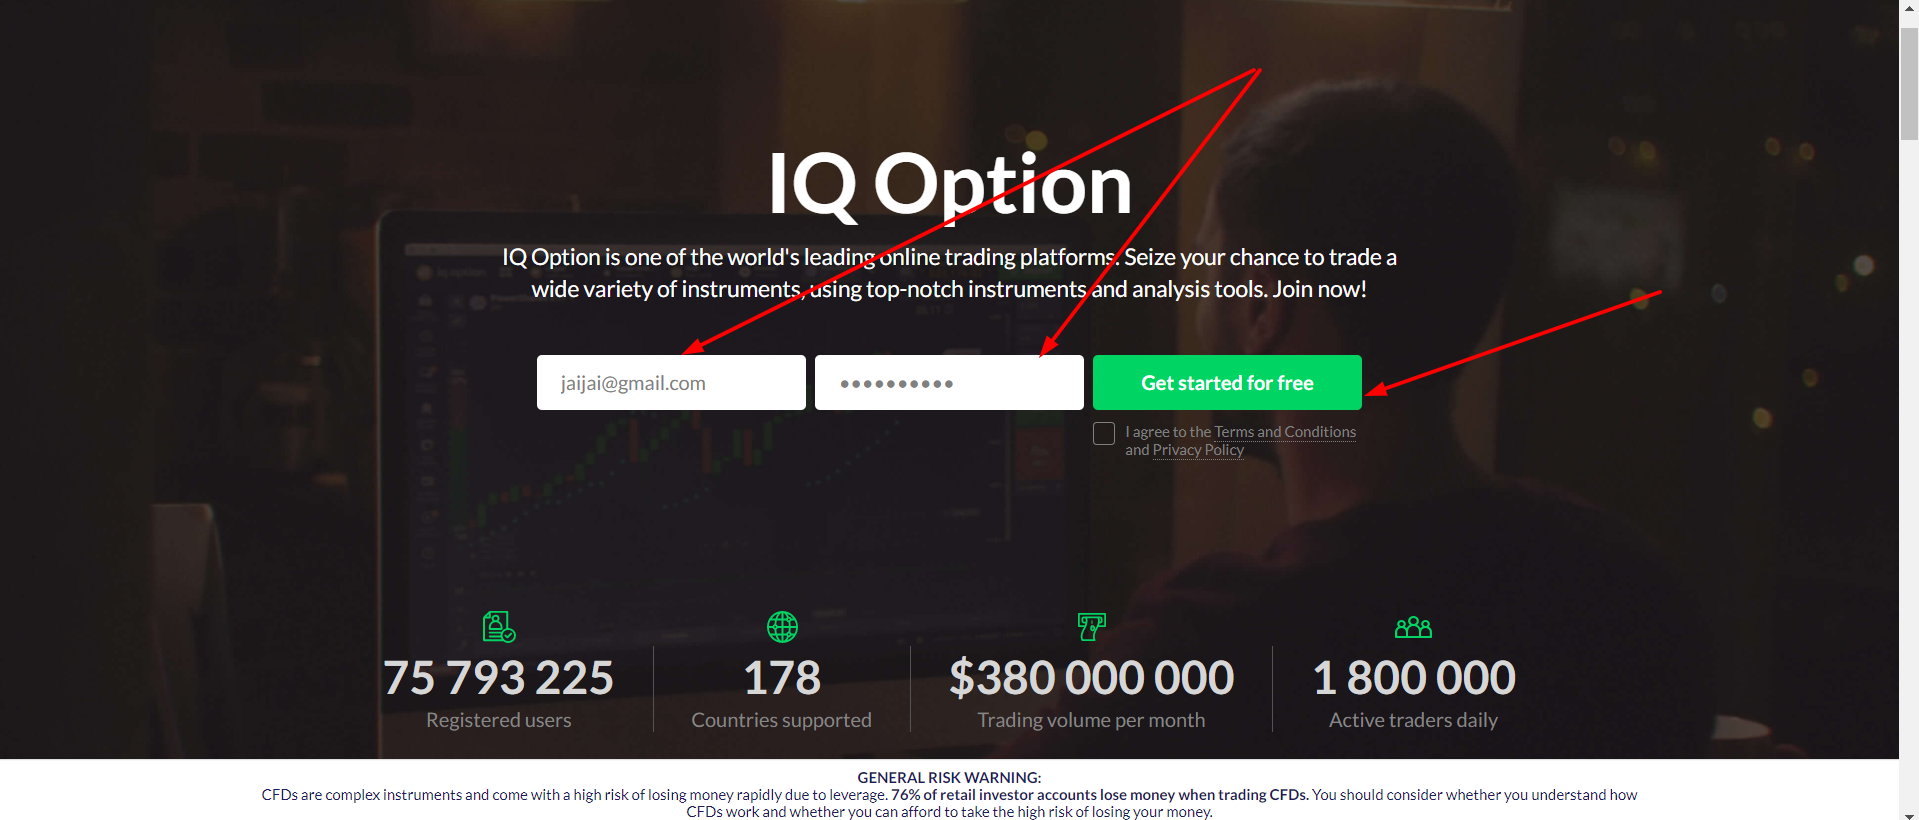Focus the email field with jaijai@gmail.com
This screenshot has height=820, width=1919.
671,382
